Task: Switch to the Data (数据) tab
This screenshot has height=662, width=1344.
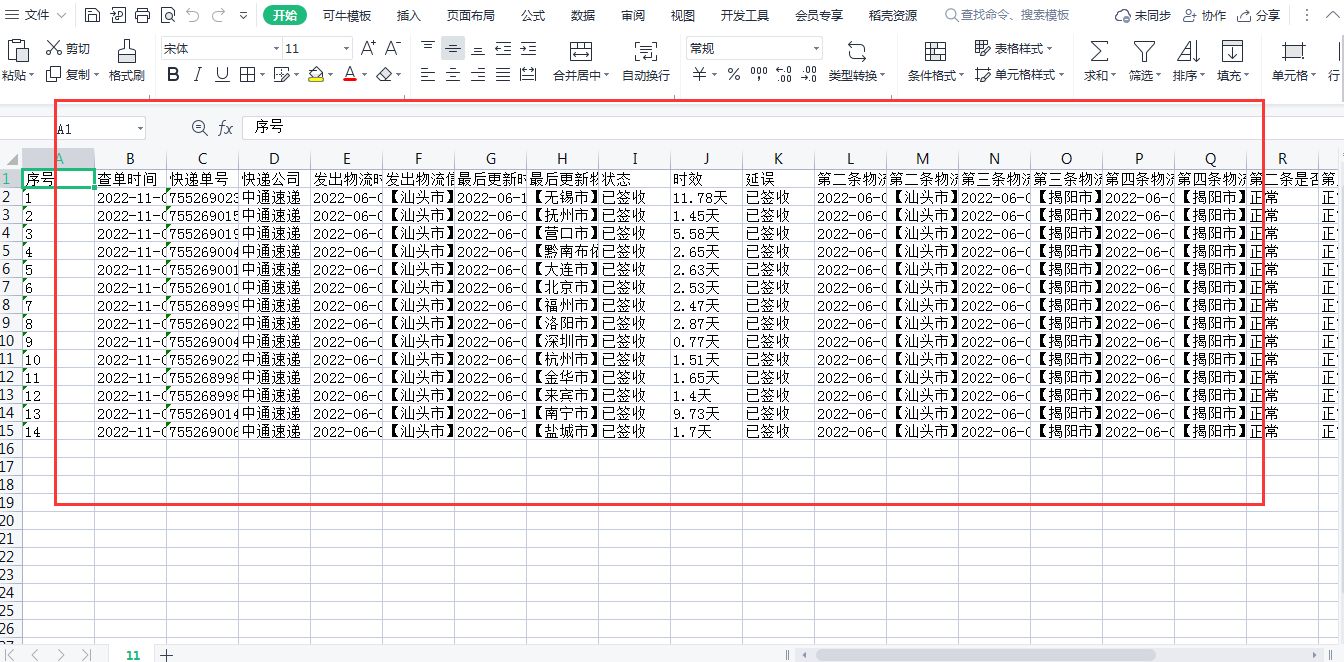Action: 583,15
